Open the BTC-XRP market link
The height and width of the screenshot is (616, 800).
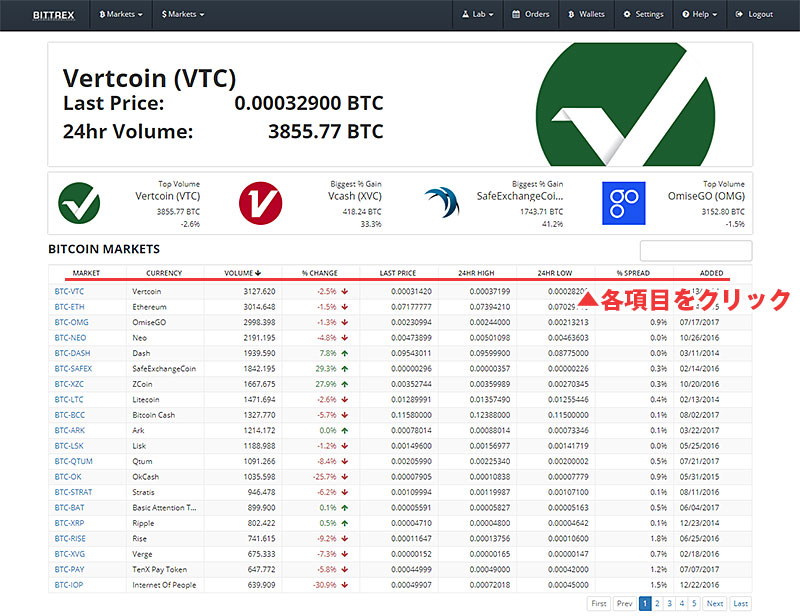pyautogui.click(x=69, y=523)
